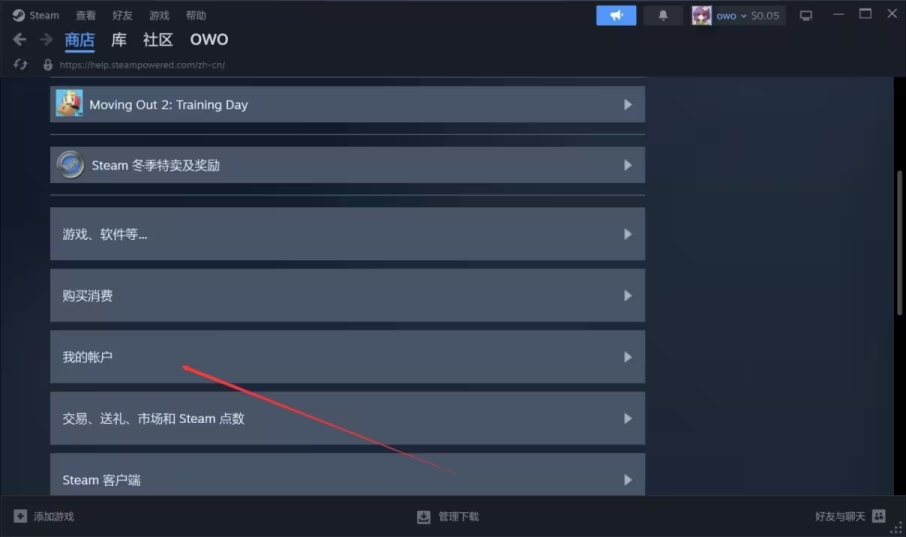Open the 查看 menu
Screen dimensions: 906x537
coord(86,16)
